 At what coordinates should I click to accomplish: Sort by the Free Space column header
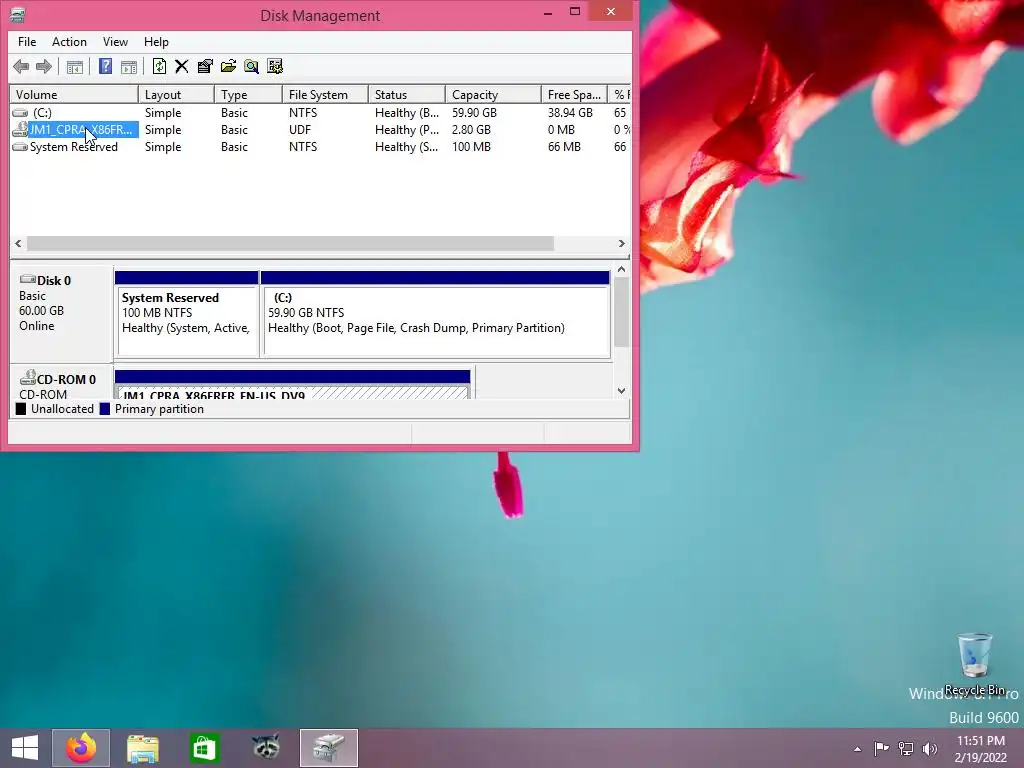[x=575, y=95]
